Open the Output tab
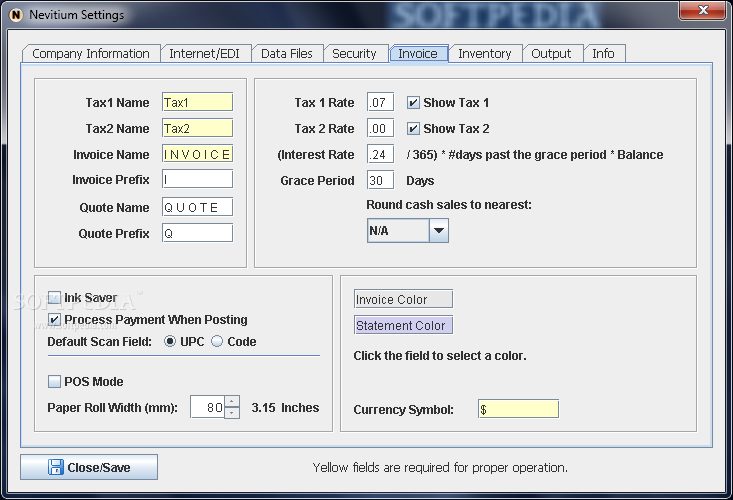733x500 pixels. pyautogui.click(x=551, y=54)
